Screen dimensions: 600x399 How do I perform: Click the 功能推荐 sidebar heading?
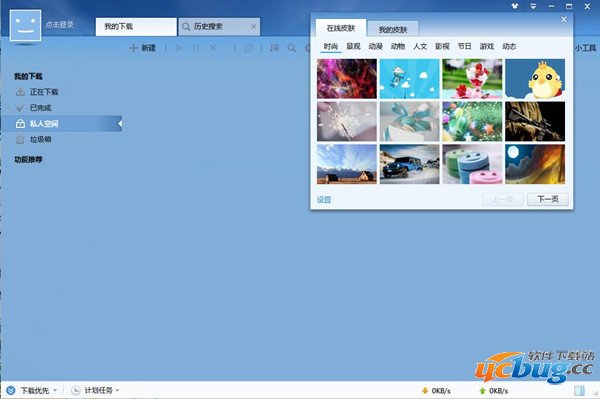point(28,160)
